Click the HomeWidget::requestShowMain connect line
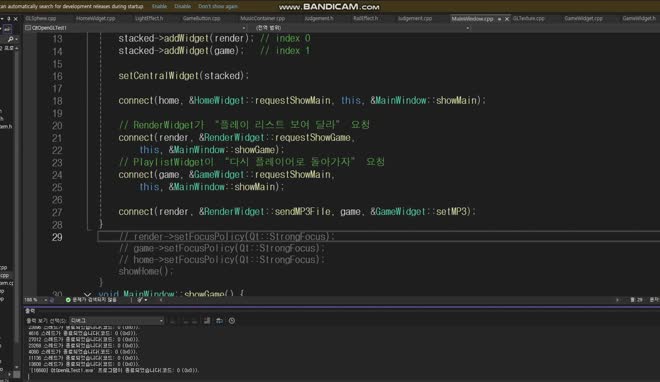 tap(302, 101)
